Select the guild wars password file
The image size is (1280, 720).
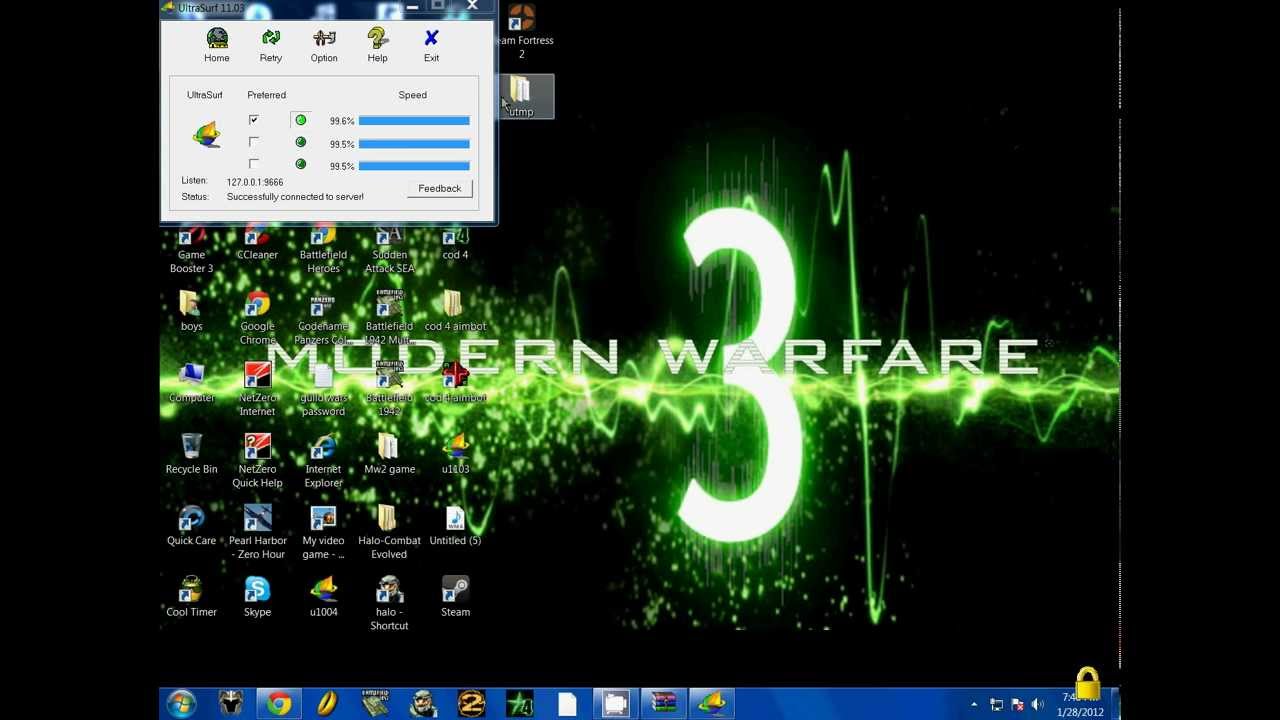tap(323, 390)
